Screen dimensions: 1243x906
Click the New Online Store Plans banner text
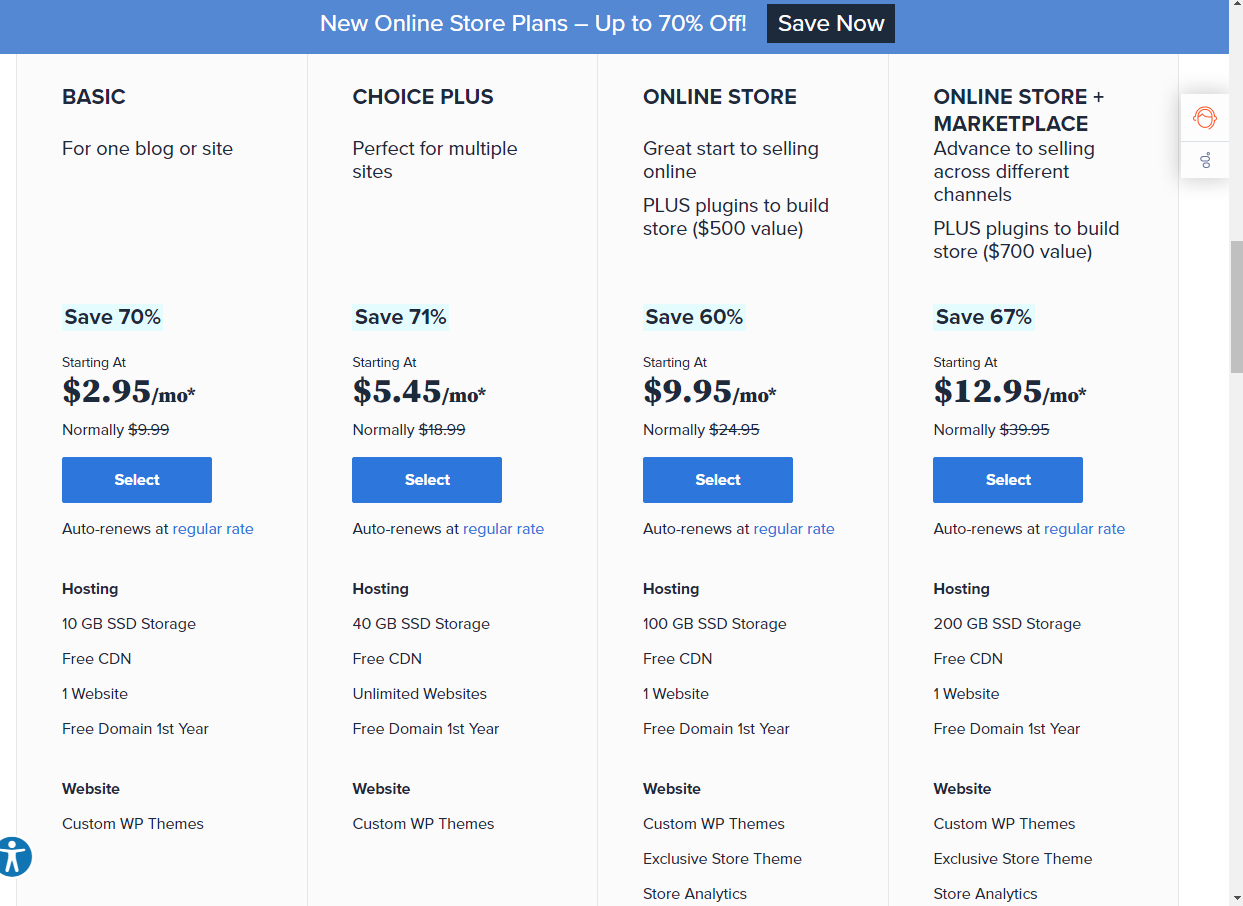tap(533, 24)
